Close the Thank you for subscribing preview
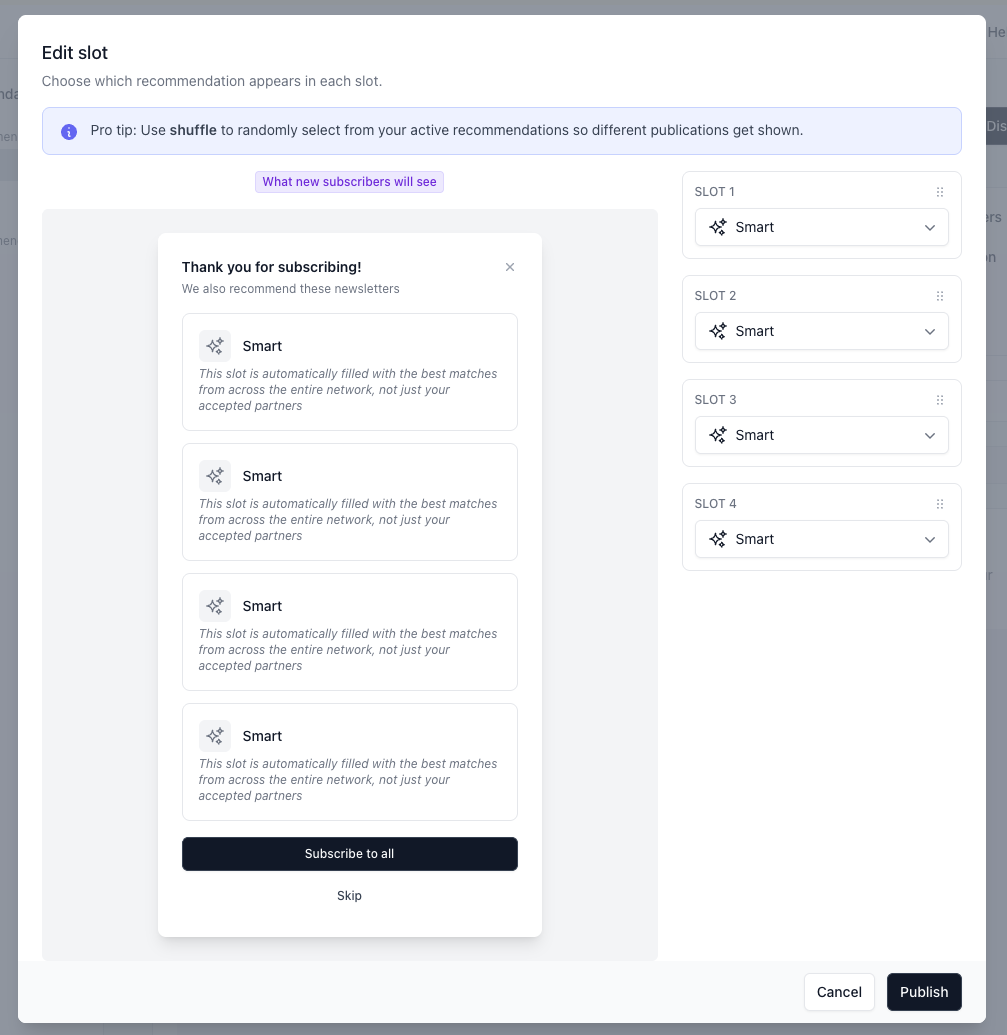The image size is (1007, 1035). (x=509, y=267)
